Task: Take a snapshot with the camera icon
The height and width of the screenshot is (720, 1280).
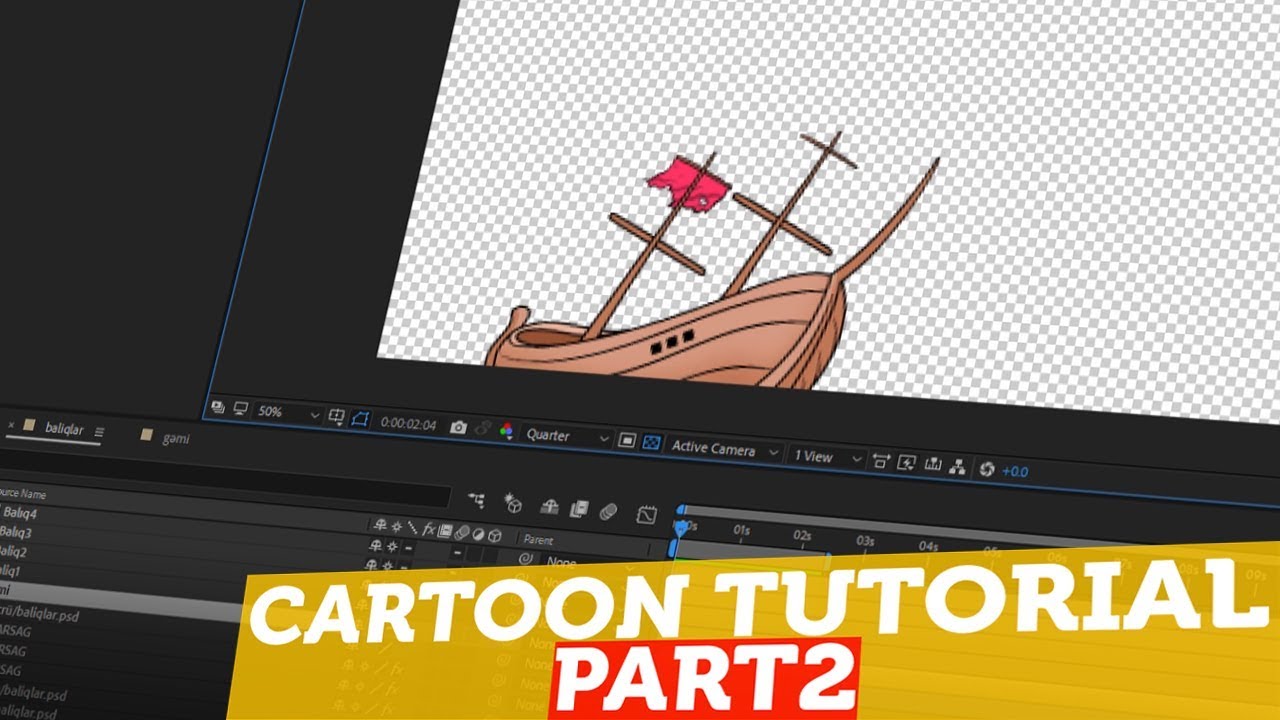Action: tap(458, 427)
